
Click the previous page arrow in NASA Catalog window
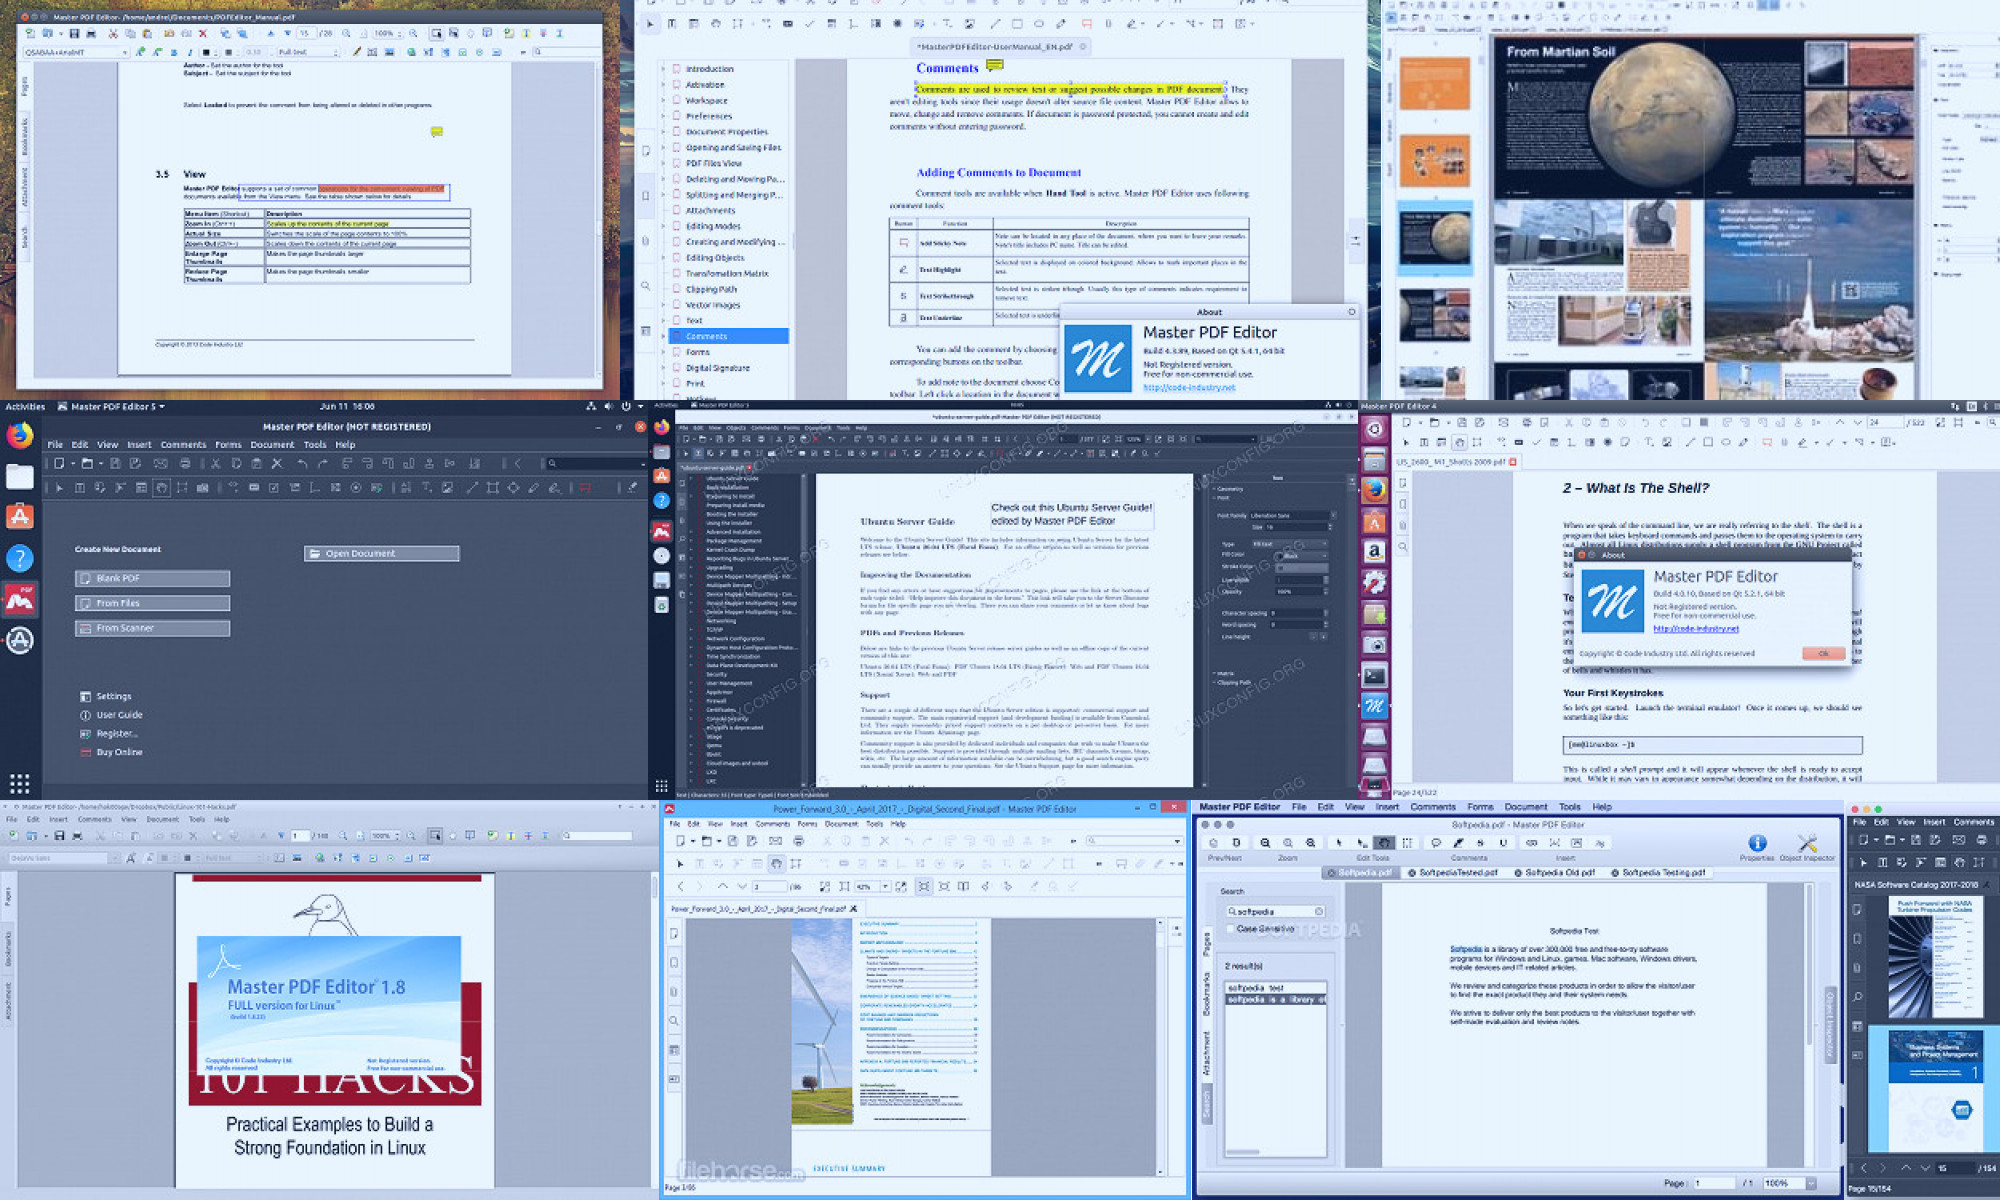[1906, 1168]
